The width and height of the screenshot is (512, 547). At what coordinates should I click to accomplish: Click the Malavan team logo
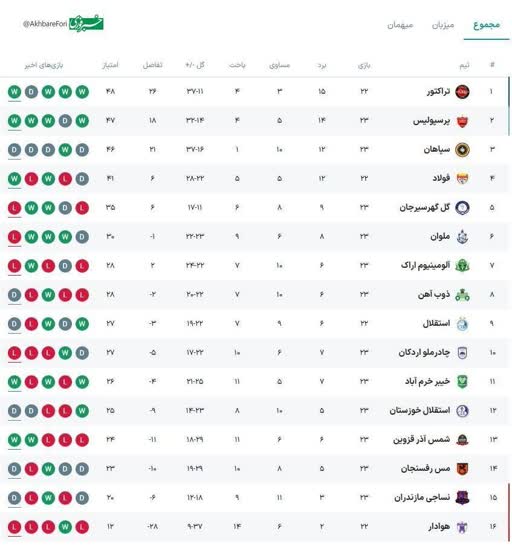(462, 237)
